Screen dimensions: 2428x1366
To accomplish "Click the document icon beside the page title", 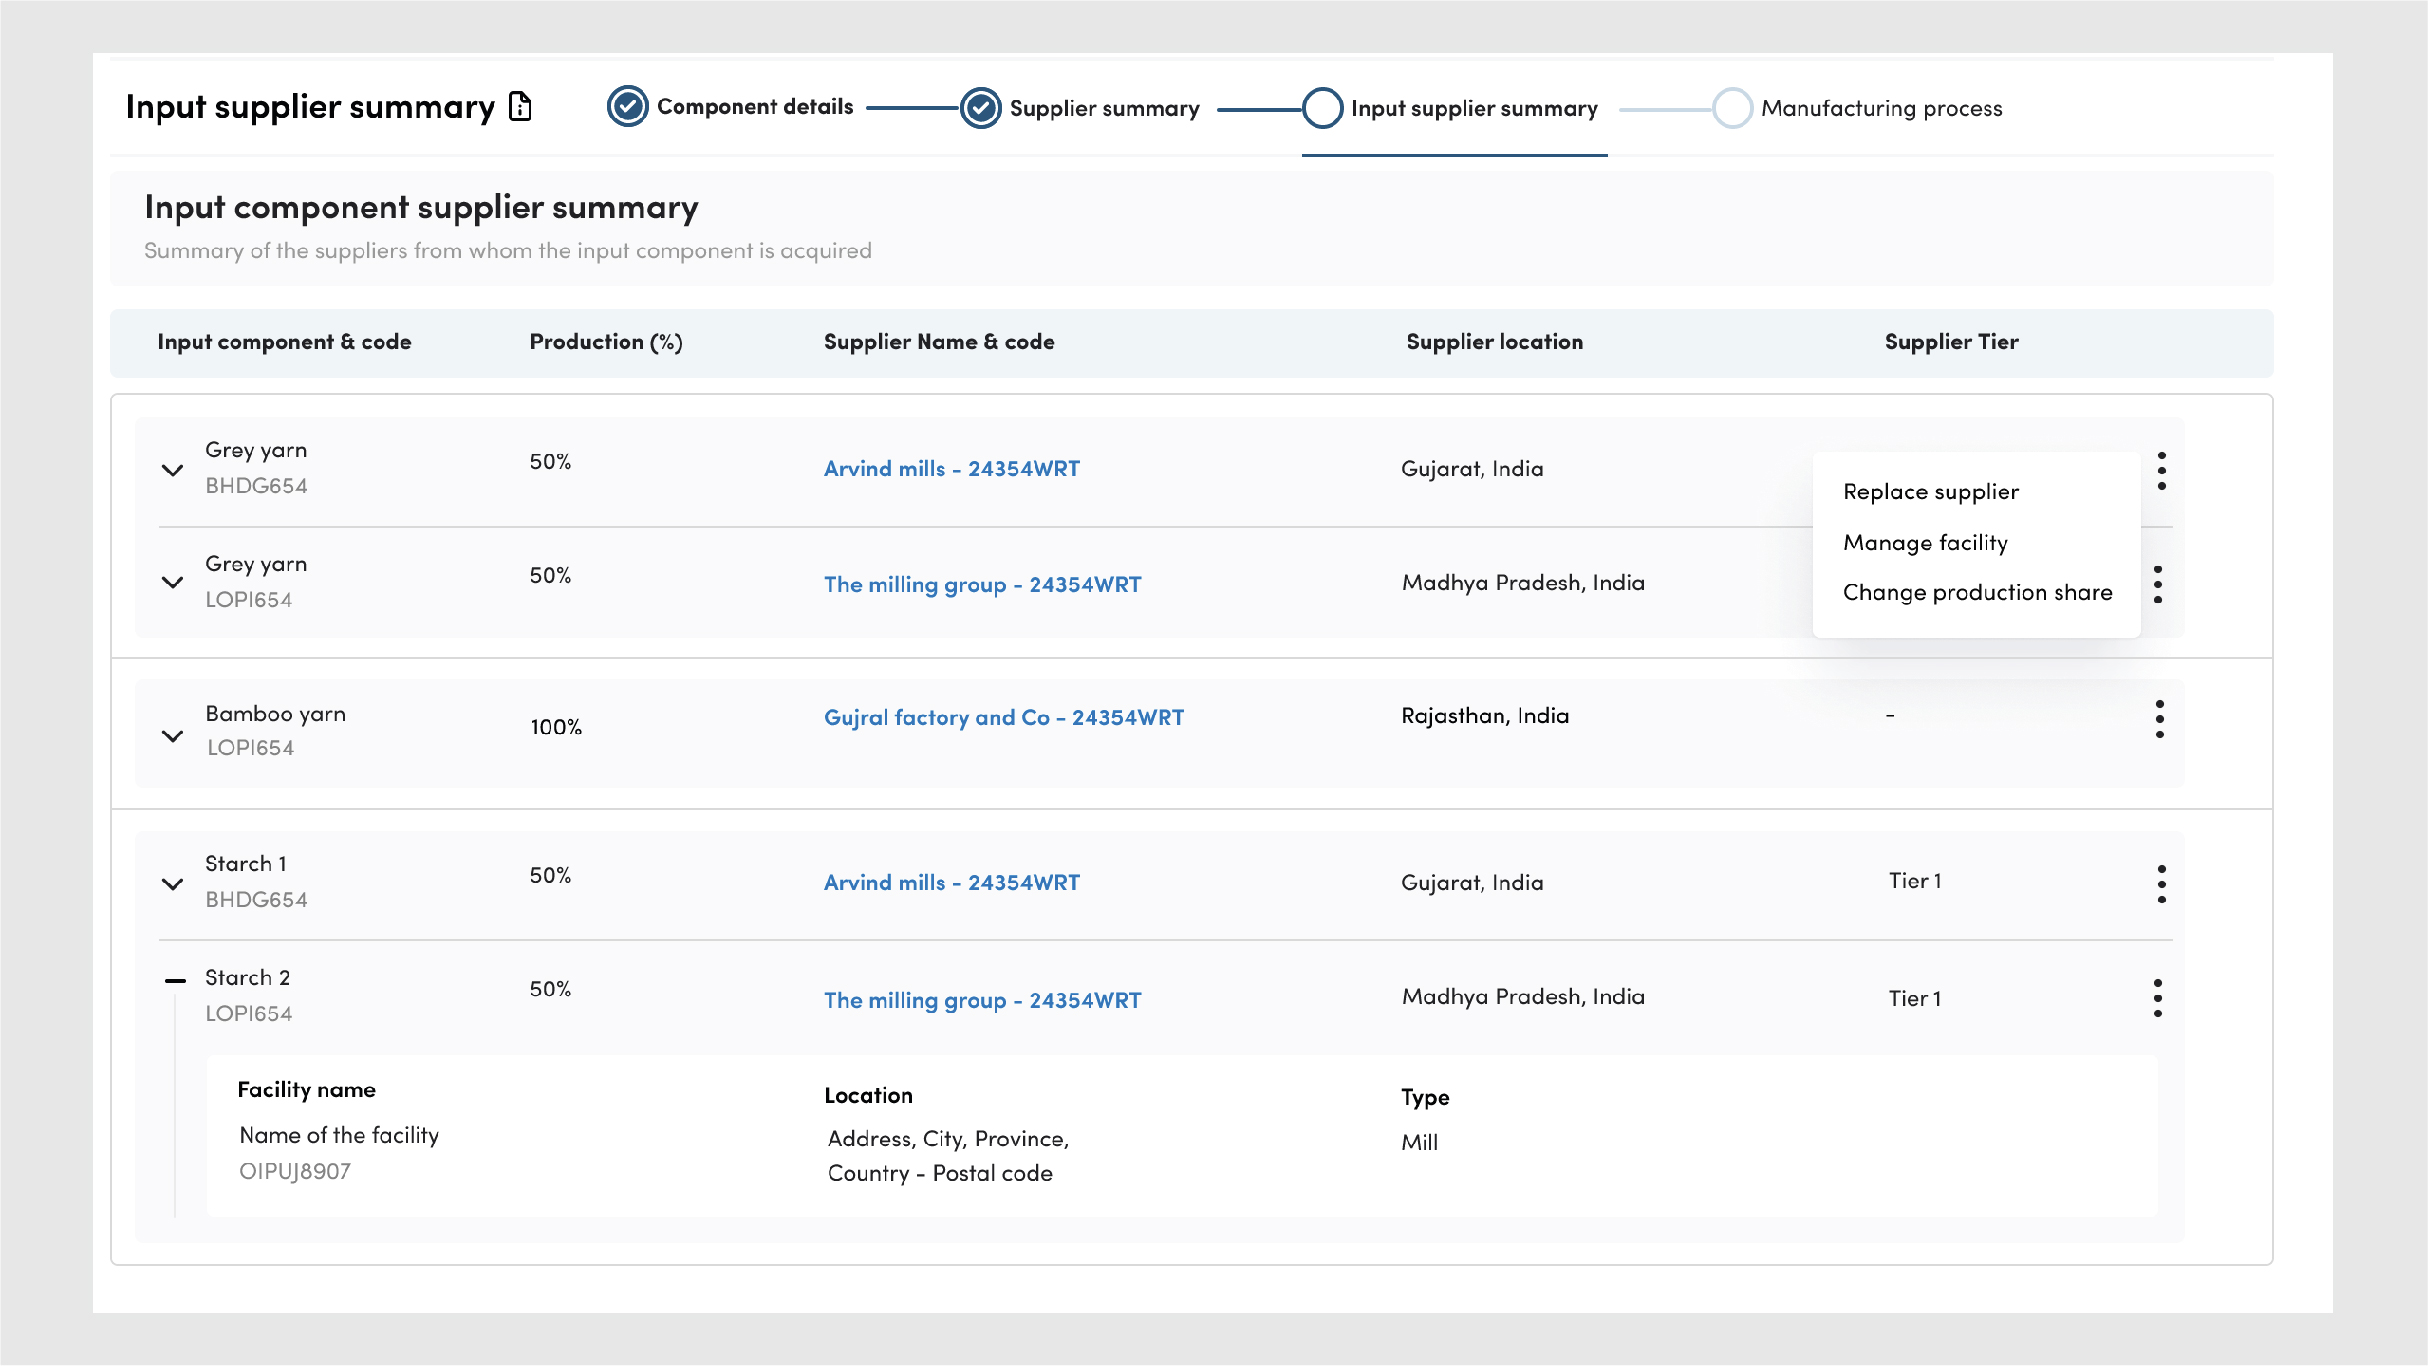I will 520,106.
